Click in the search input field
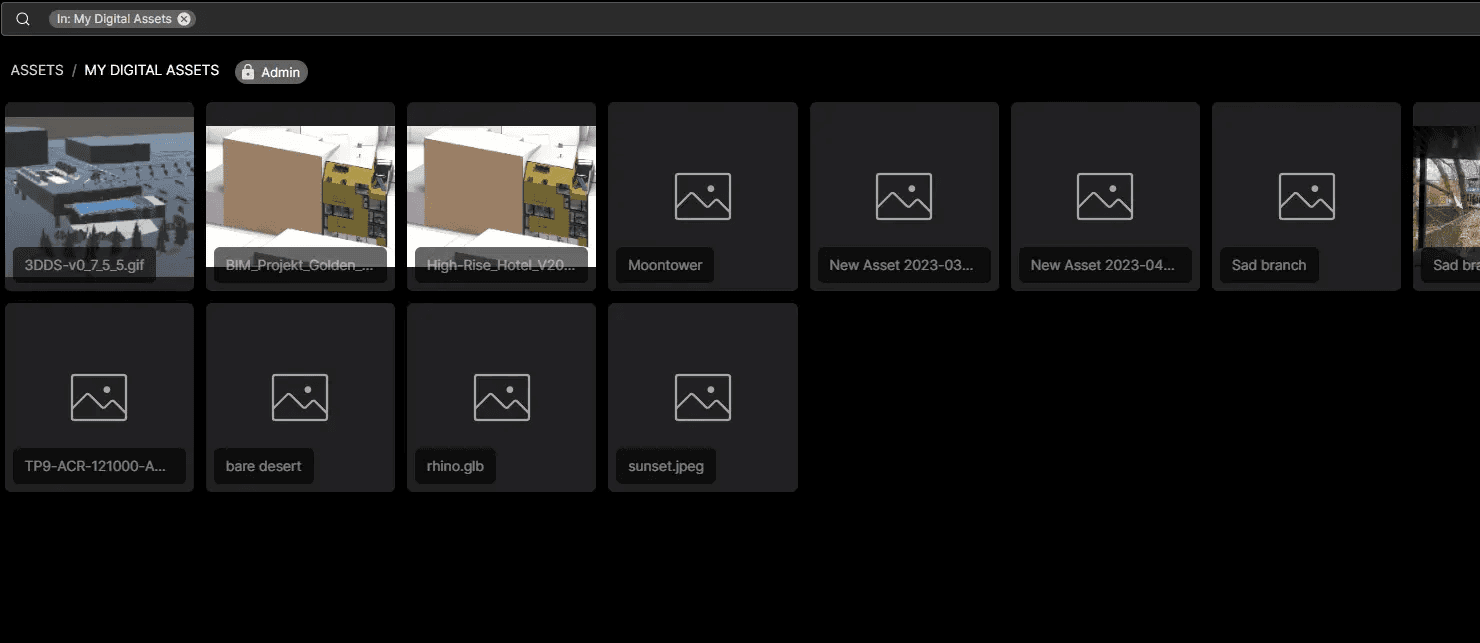The width and height of the screenshot is (1480, 643). click(x=800, y=19)
